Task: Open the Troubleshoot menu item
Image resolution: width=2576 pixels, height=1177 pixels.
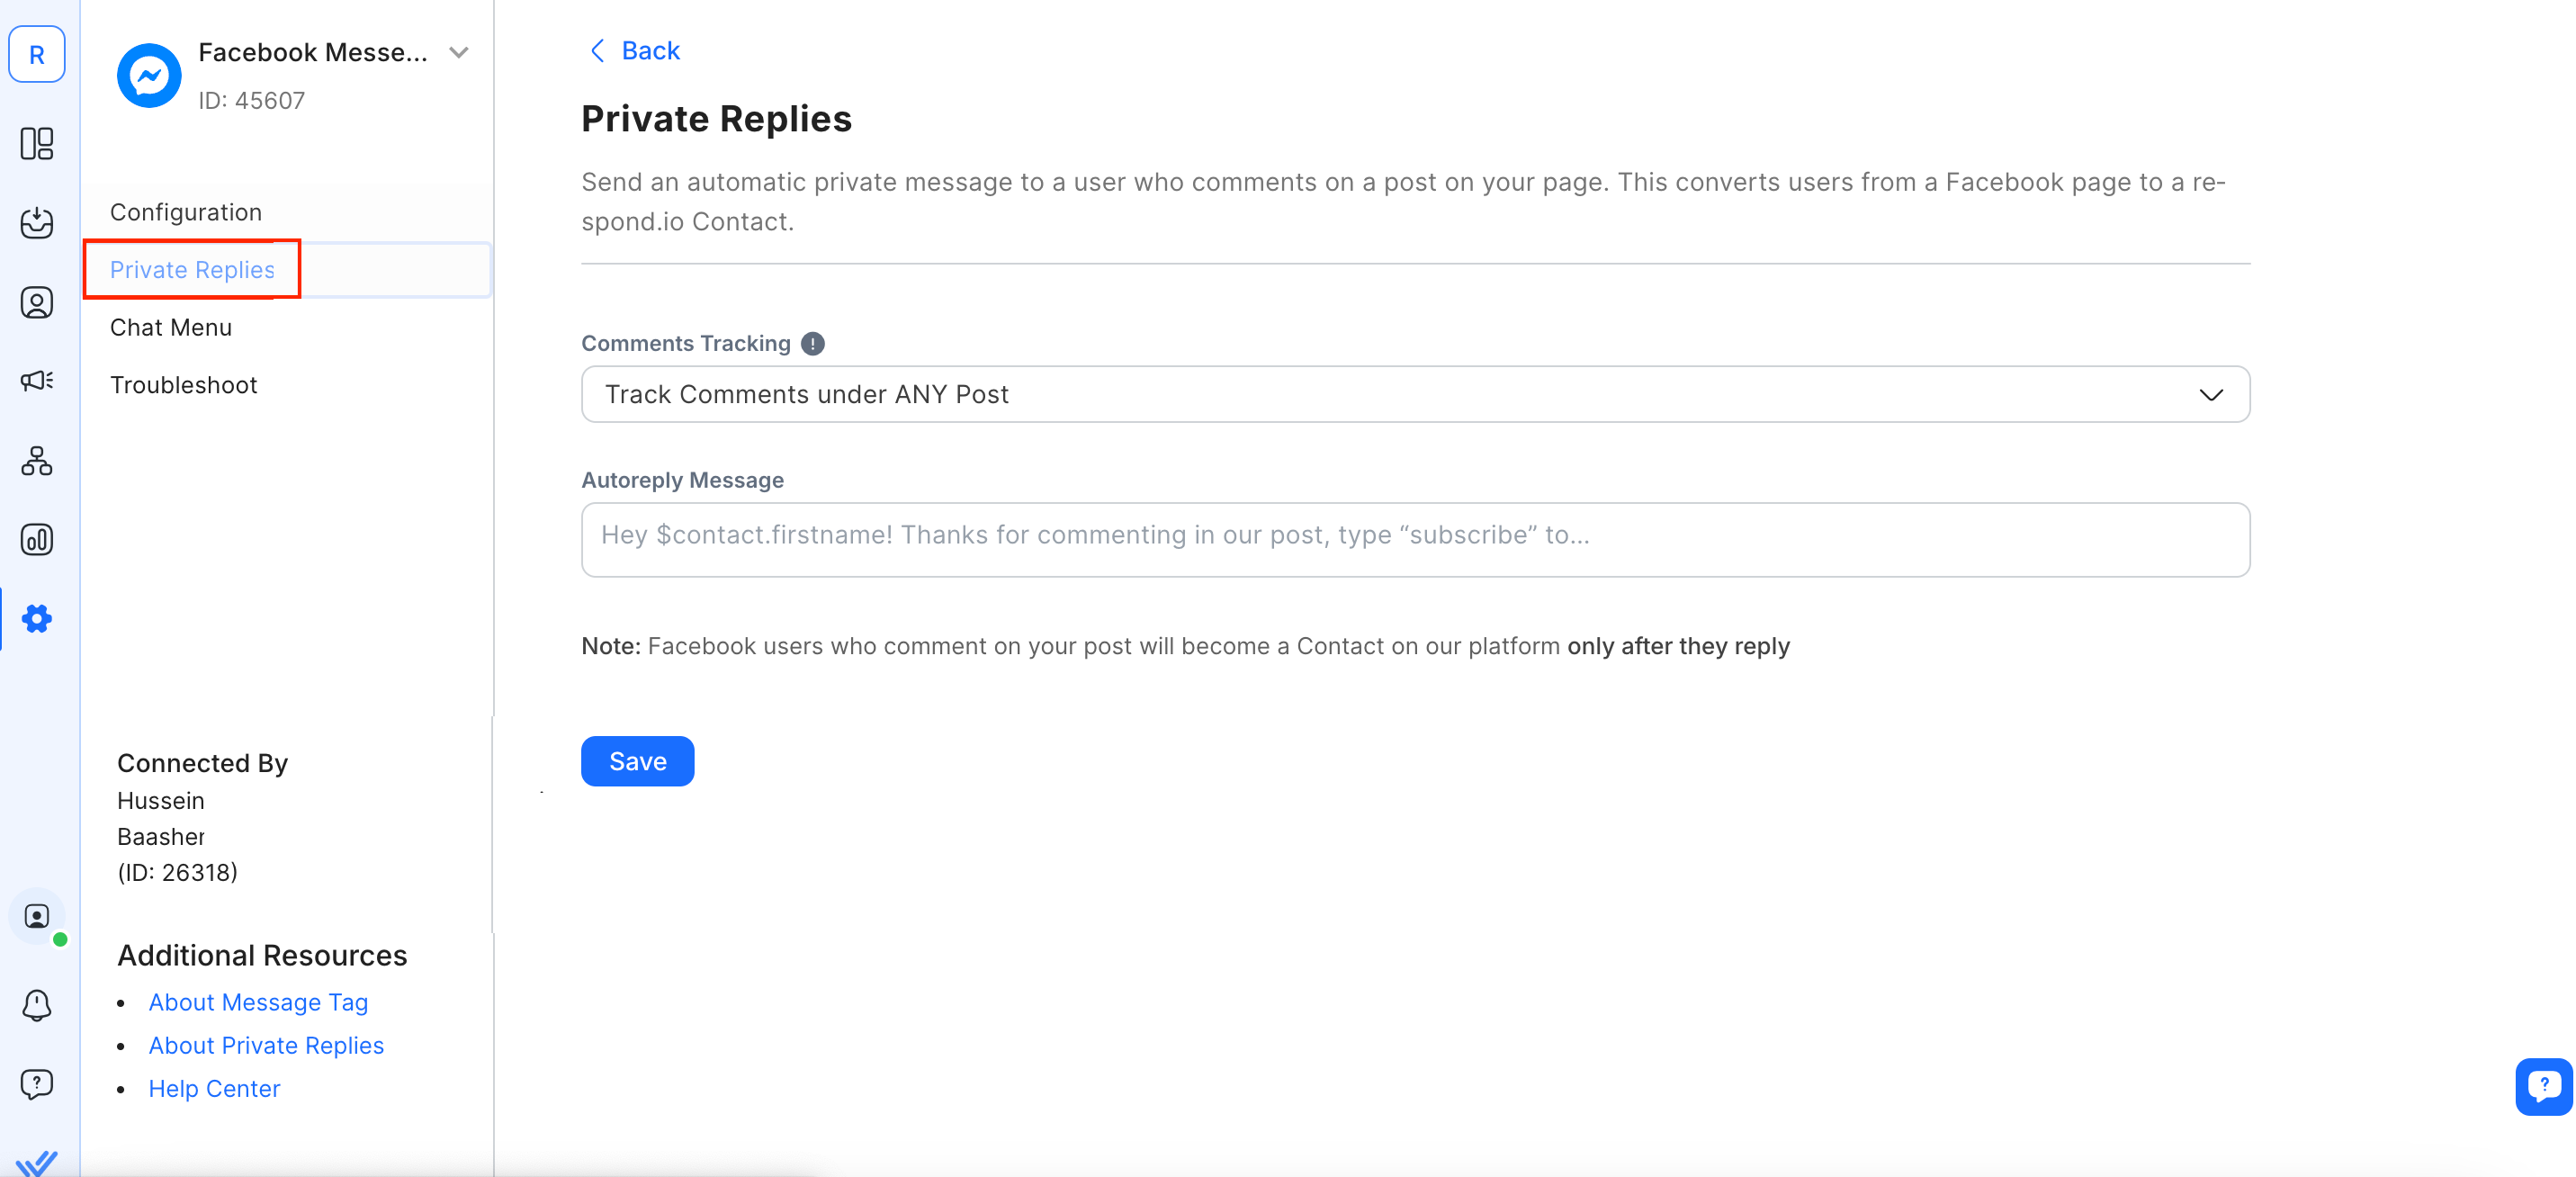Action: (184, 385)
